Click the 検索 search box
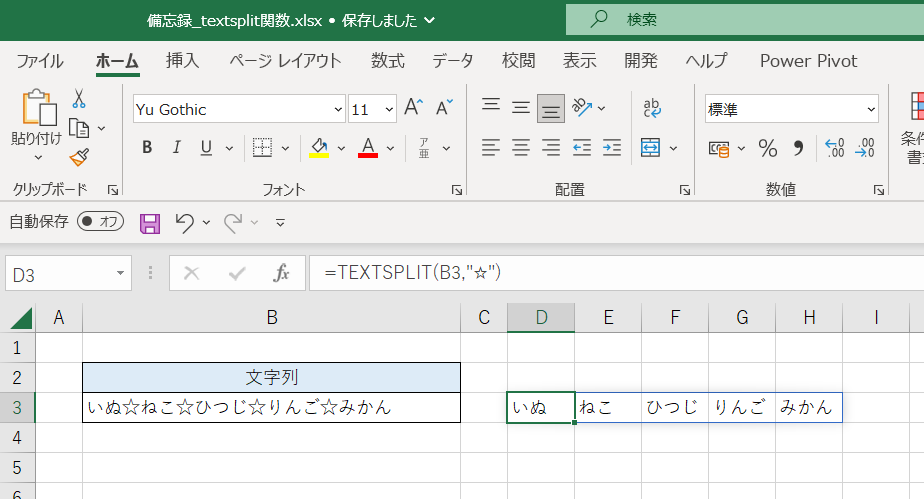The height and width of the screenshot is (499, 924). point(745,19)
